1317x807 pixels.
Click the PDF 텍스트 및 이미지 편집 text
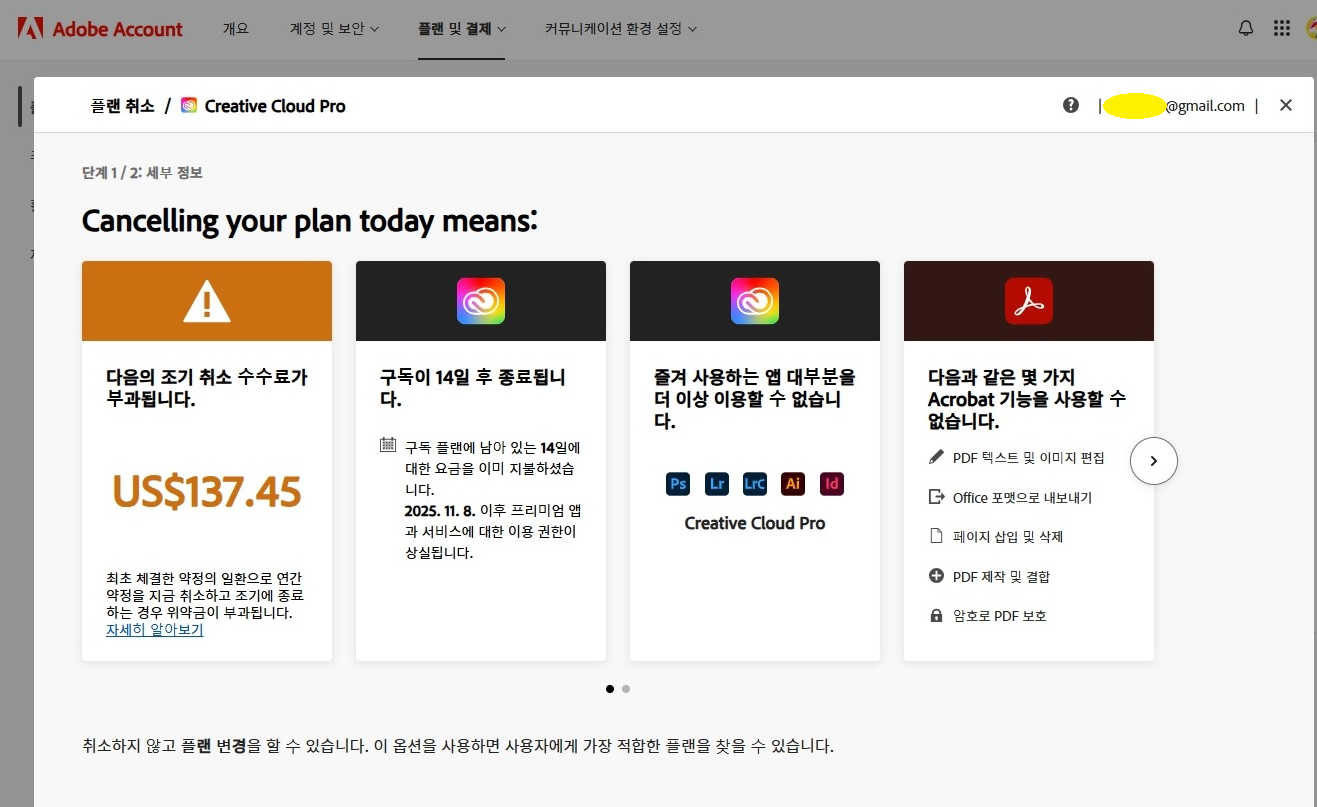tap(1029, 457)
